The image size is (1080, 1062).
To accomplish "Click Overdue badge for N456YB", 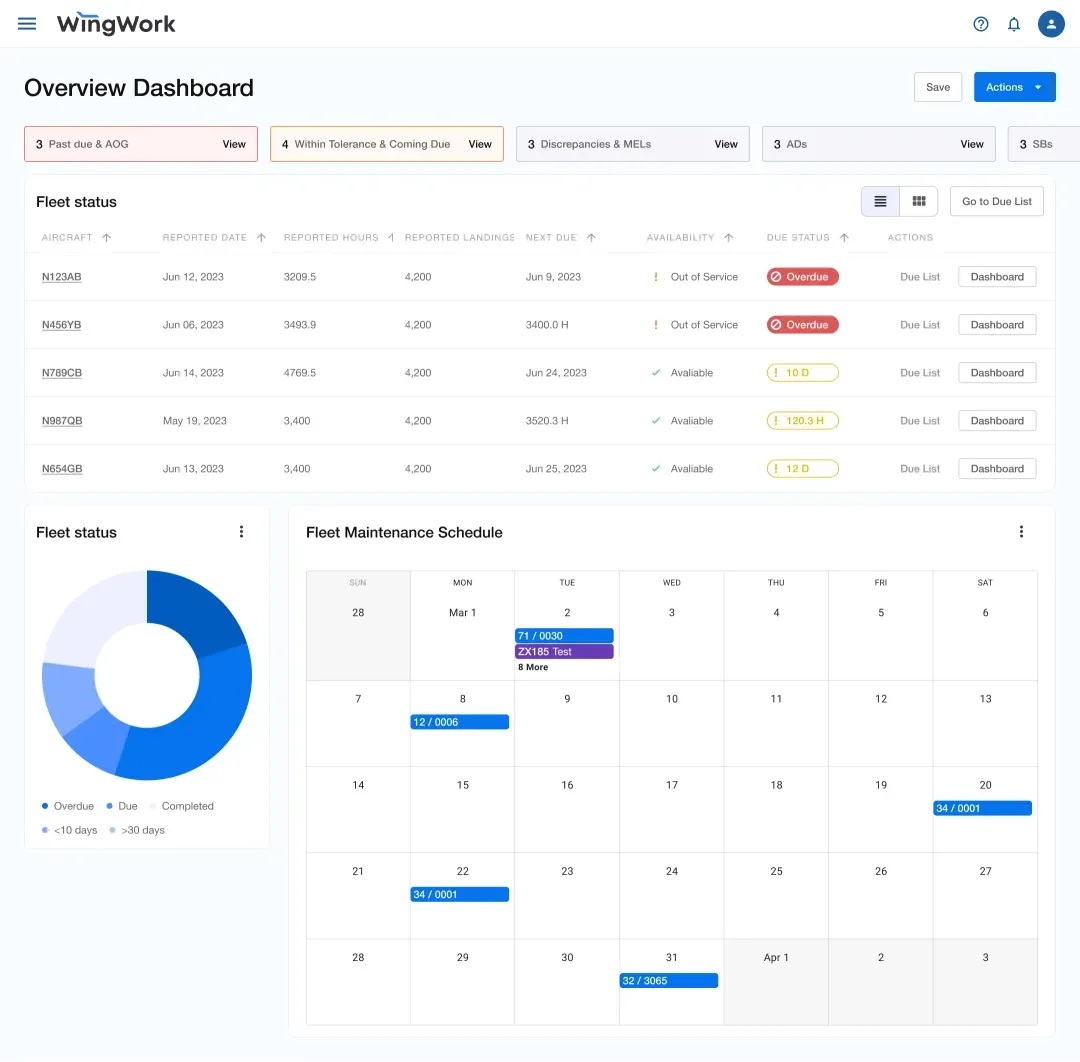I will [x=802, y=325].
